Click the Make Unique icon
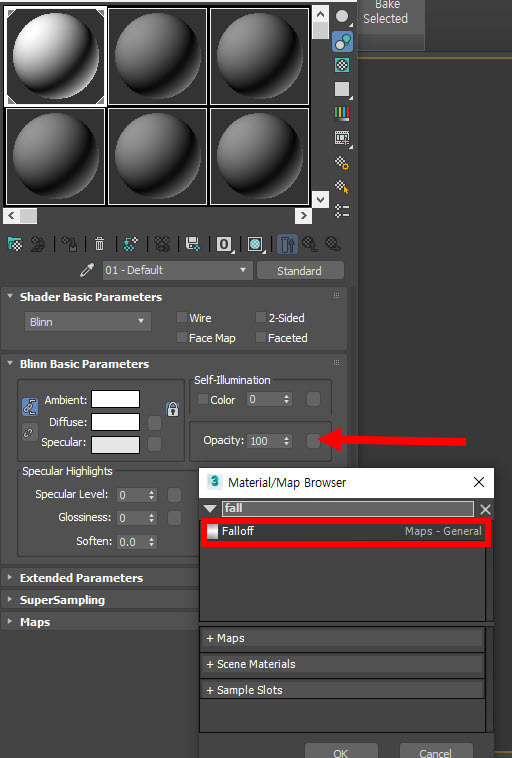This screenshot has height=758, width=512. pyautogui.click(x=162, y=244)
